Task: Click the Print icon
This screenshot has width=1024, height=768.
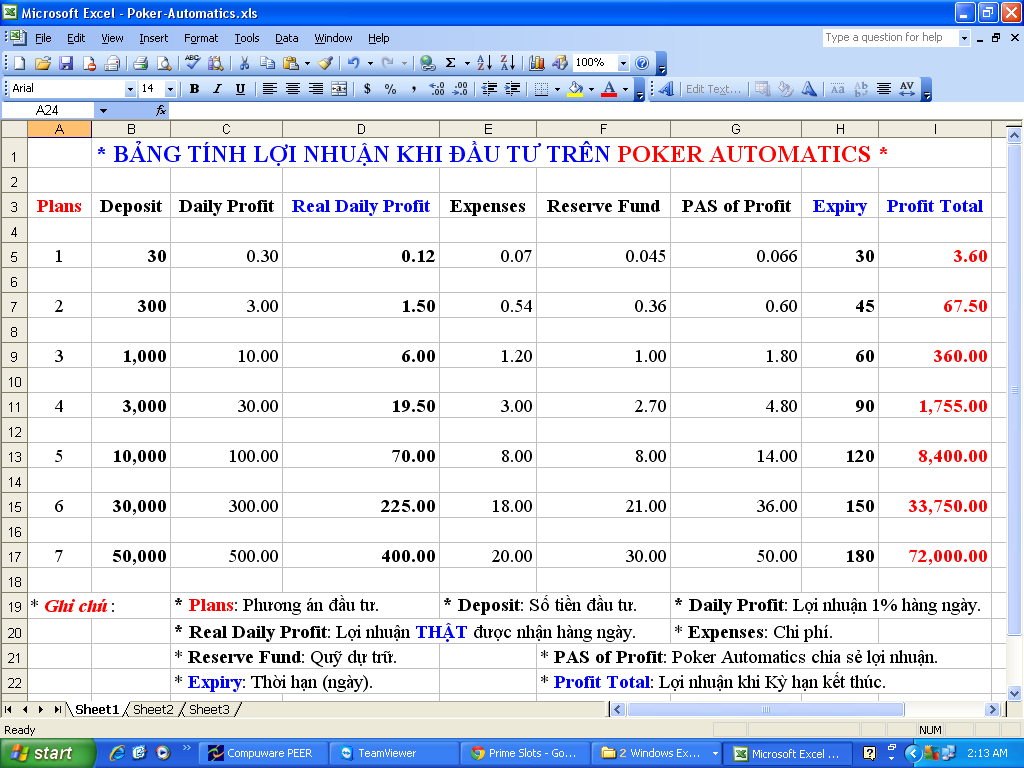Action: pos(140,63)
